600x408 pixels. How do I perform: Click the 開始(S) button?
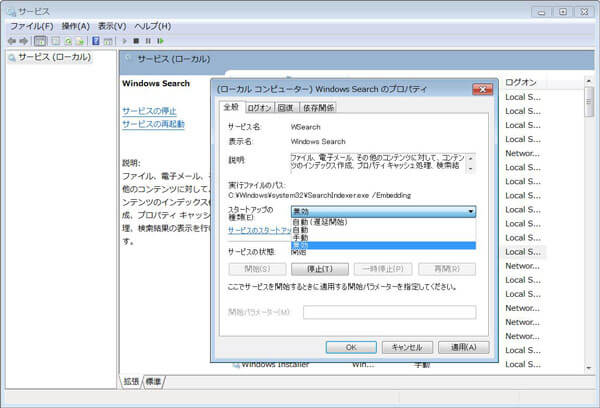pyautogui.click(x=257, y=269)
